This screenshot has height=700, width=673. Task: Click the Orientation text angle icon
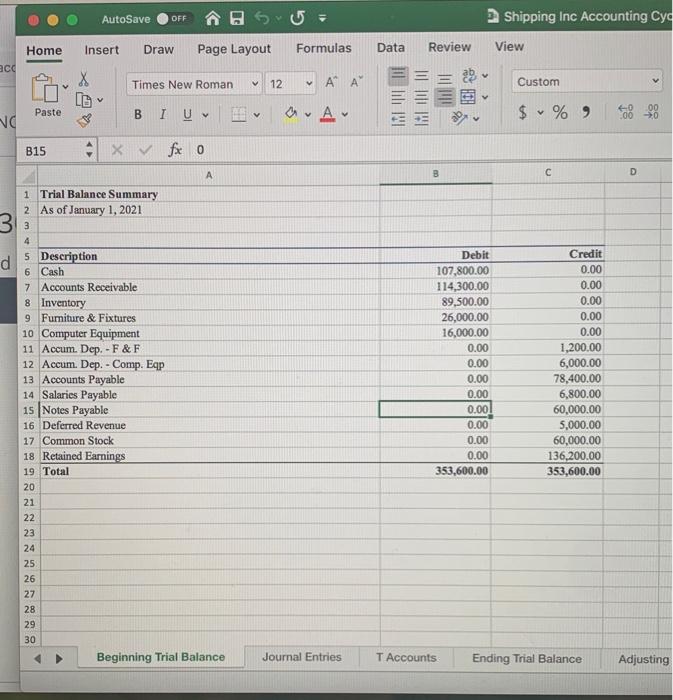tap(460, 118)
